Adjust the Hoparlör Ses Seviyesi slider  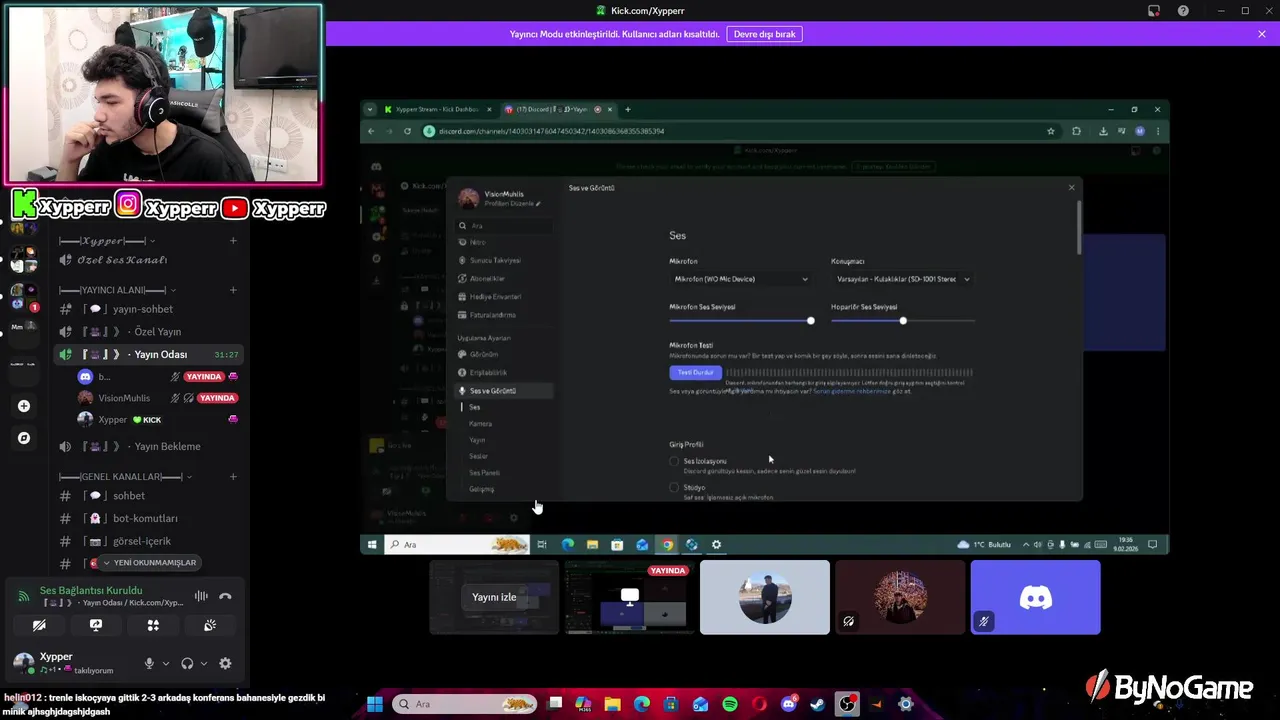(x=902, y=320)
